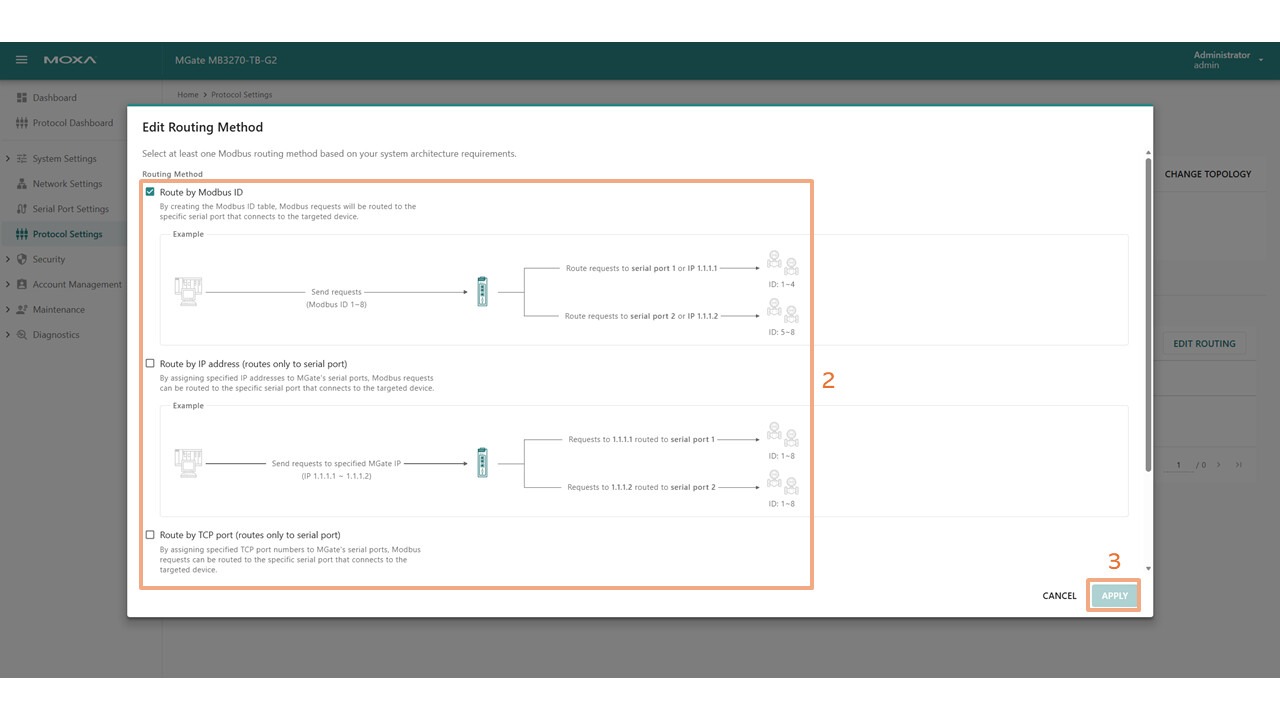Click the Network Settings icon
Image resolution: width=1280 pixels, height=720 pixels.
click(22, 184)
